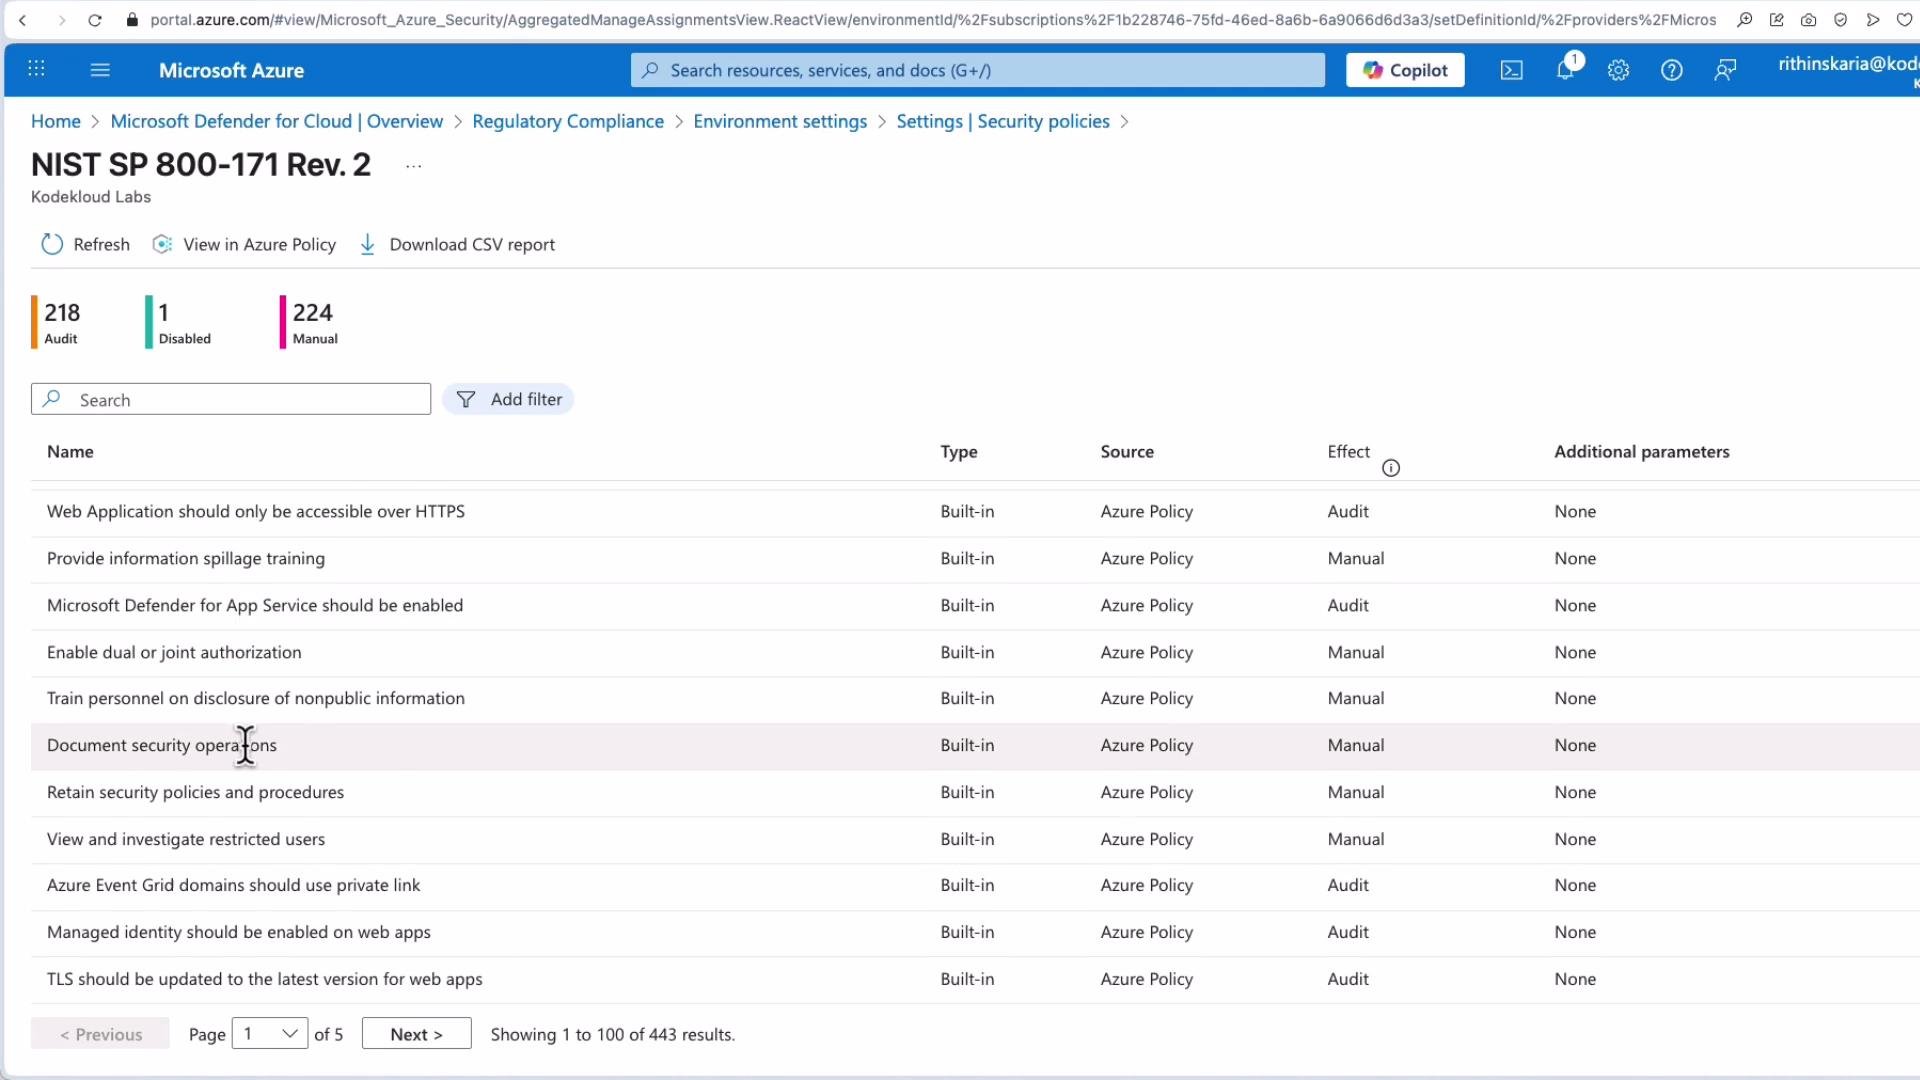
Task: Select Enable dual or joint authorization row
Action: 975,653
